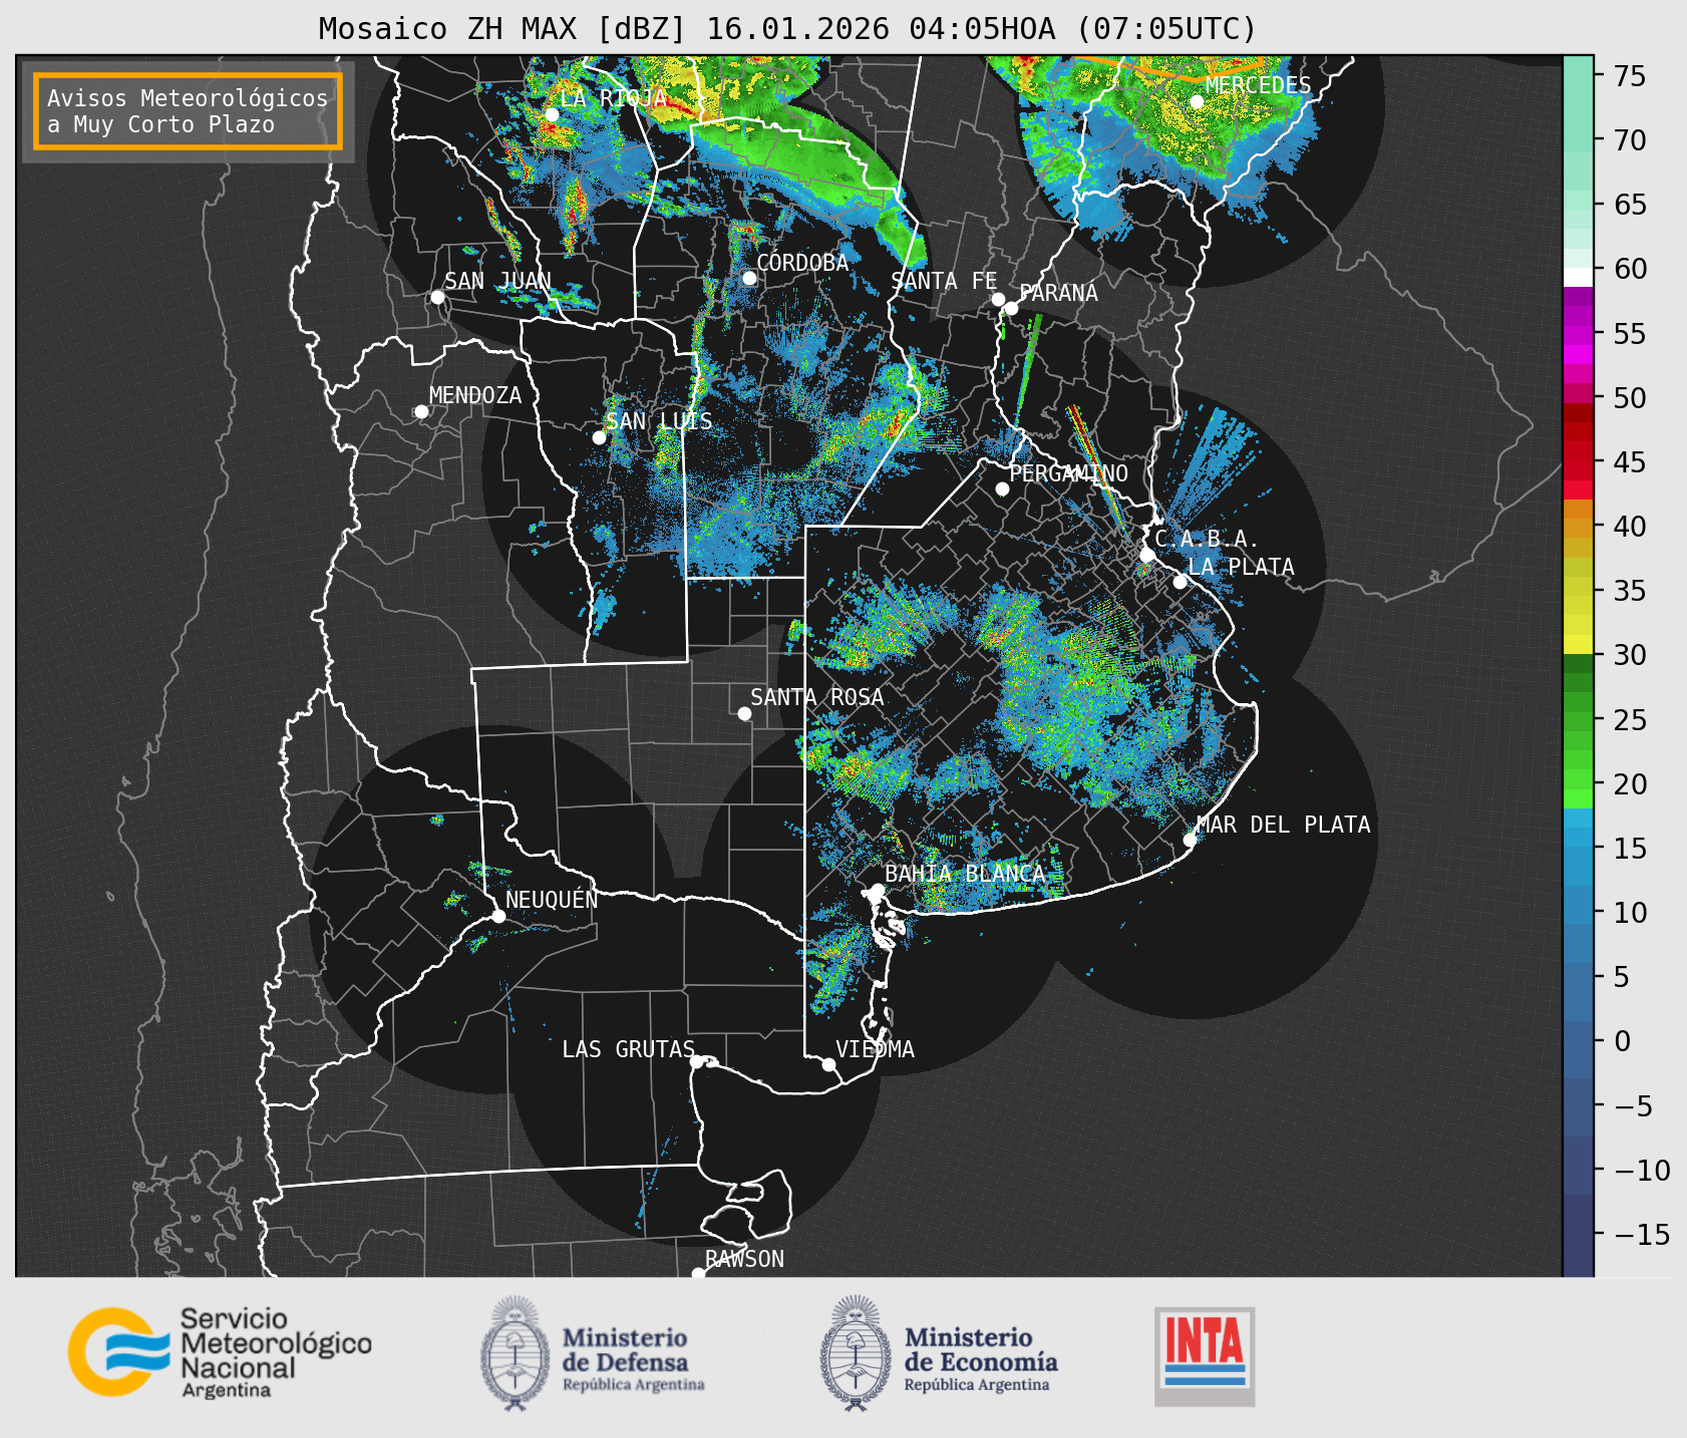The image size is (1687, 1438).
Task: Click the CÓRDOBA city label
Action: (x=802, y=262)
